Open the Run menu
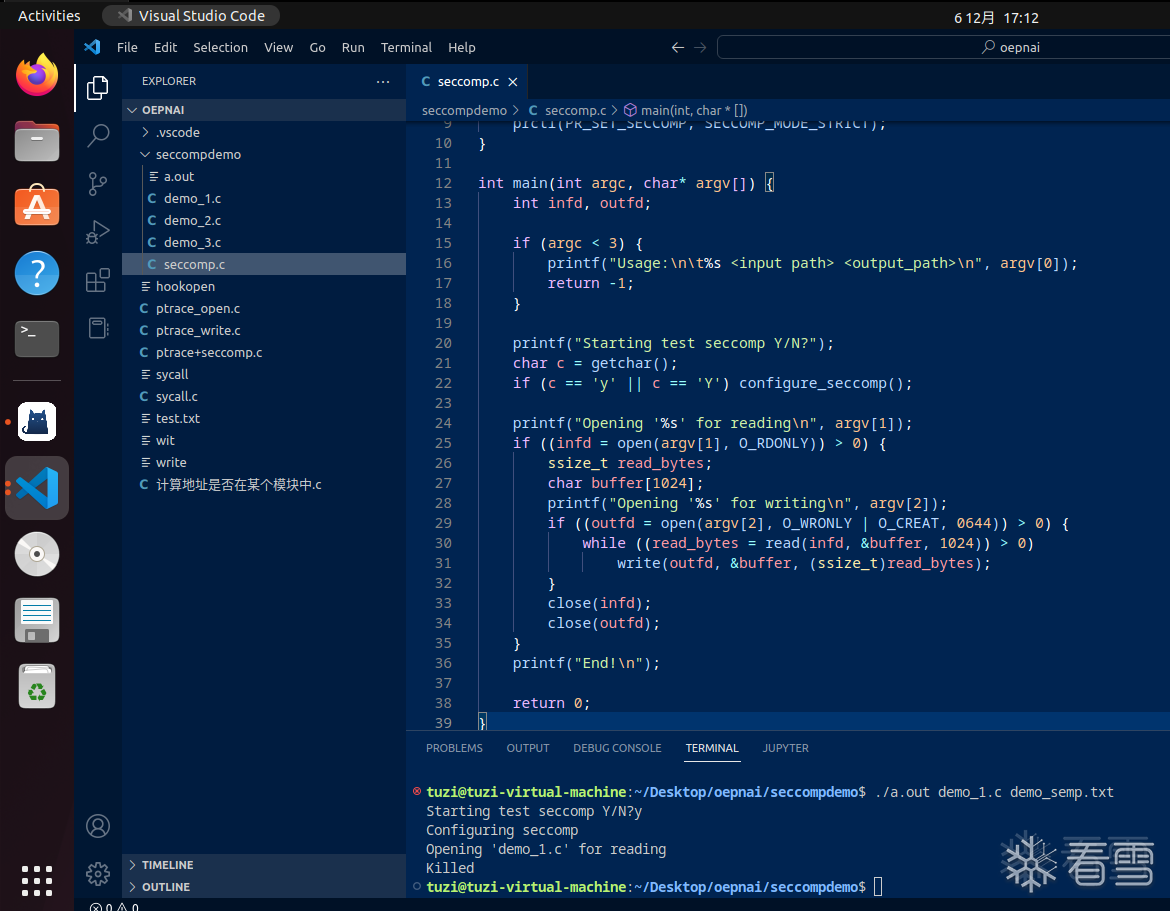1170x911 pixels. (x=353, y=47)
